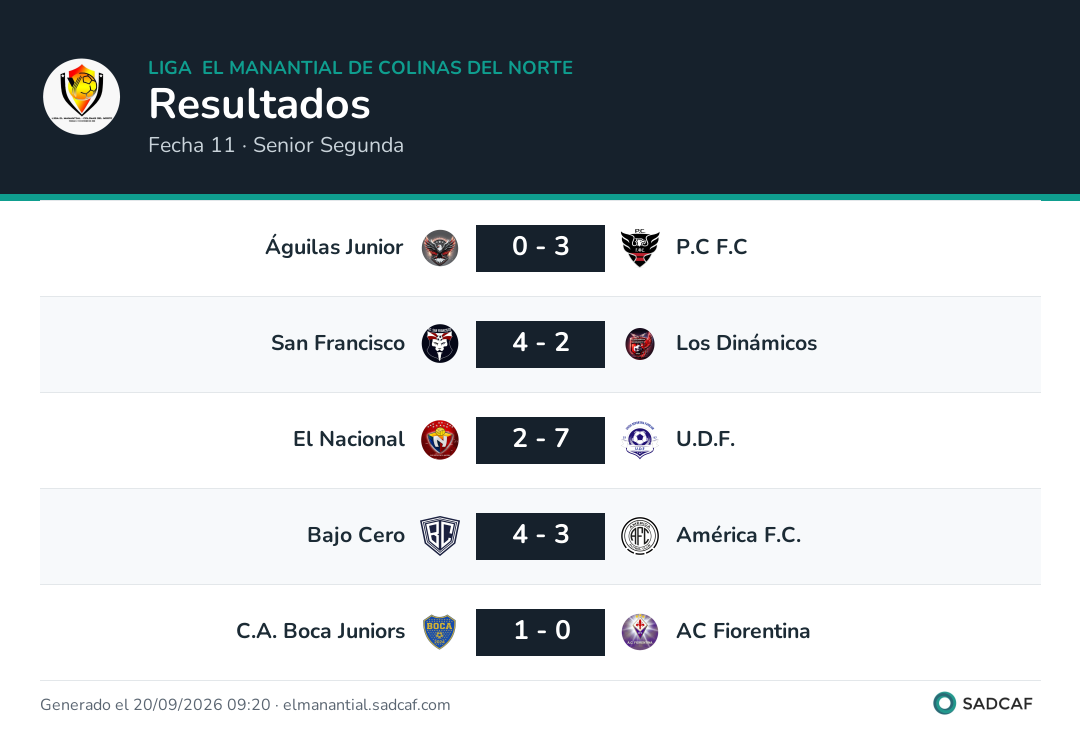
Task: Click the 2 - 7 match score
Action: click(x=541, y=440)
